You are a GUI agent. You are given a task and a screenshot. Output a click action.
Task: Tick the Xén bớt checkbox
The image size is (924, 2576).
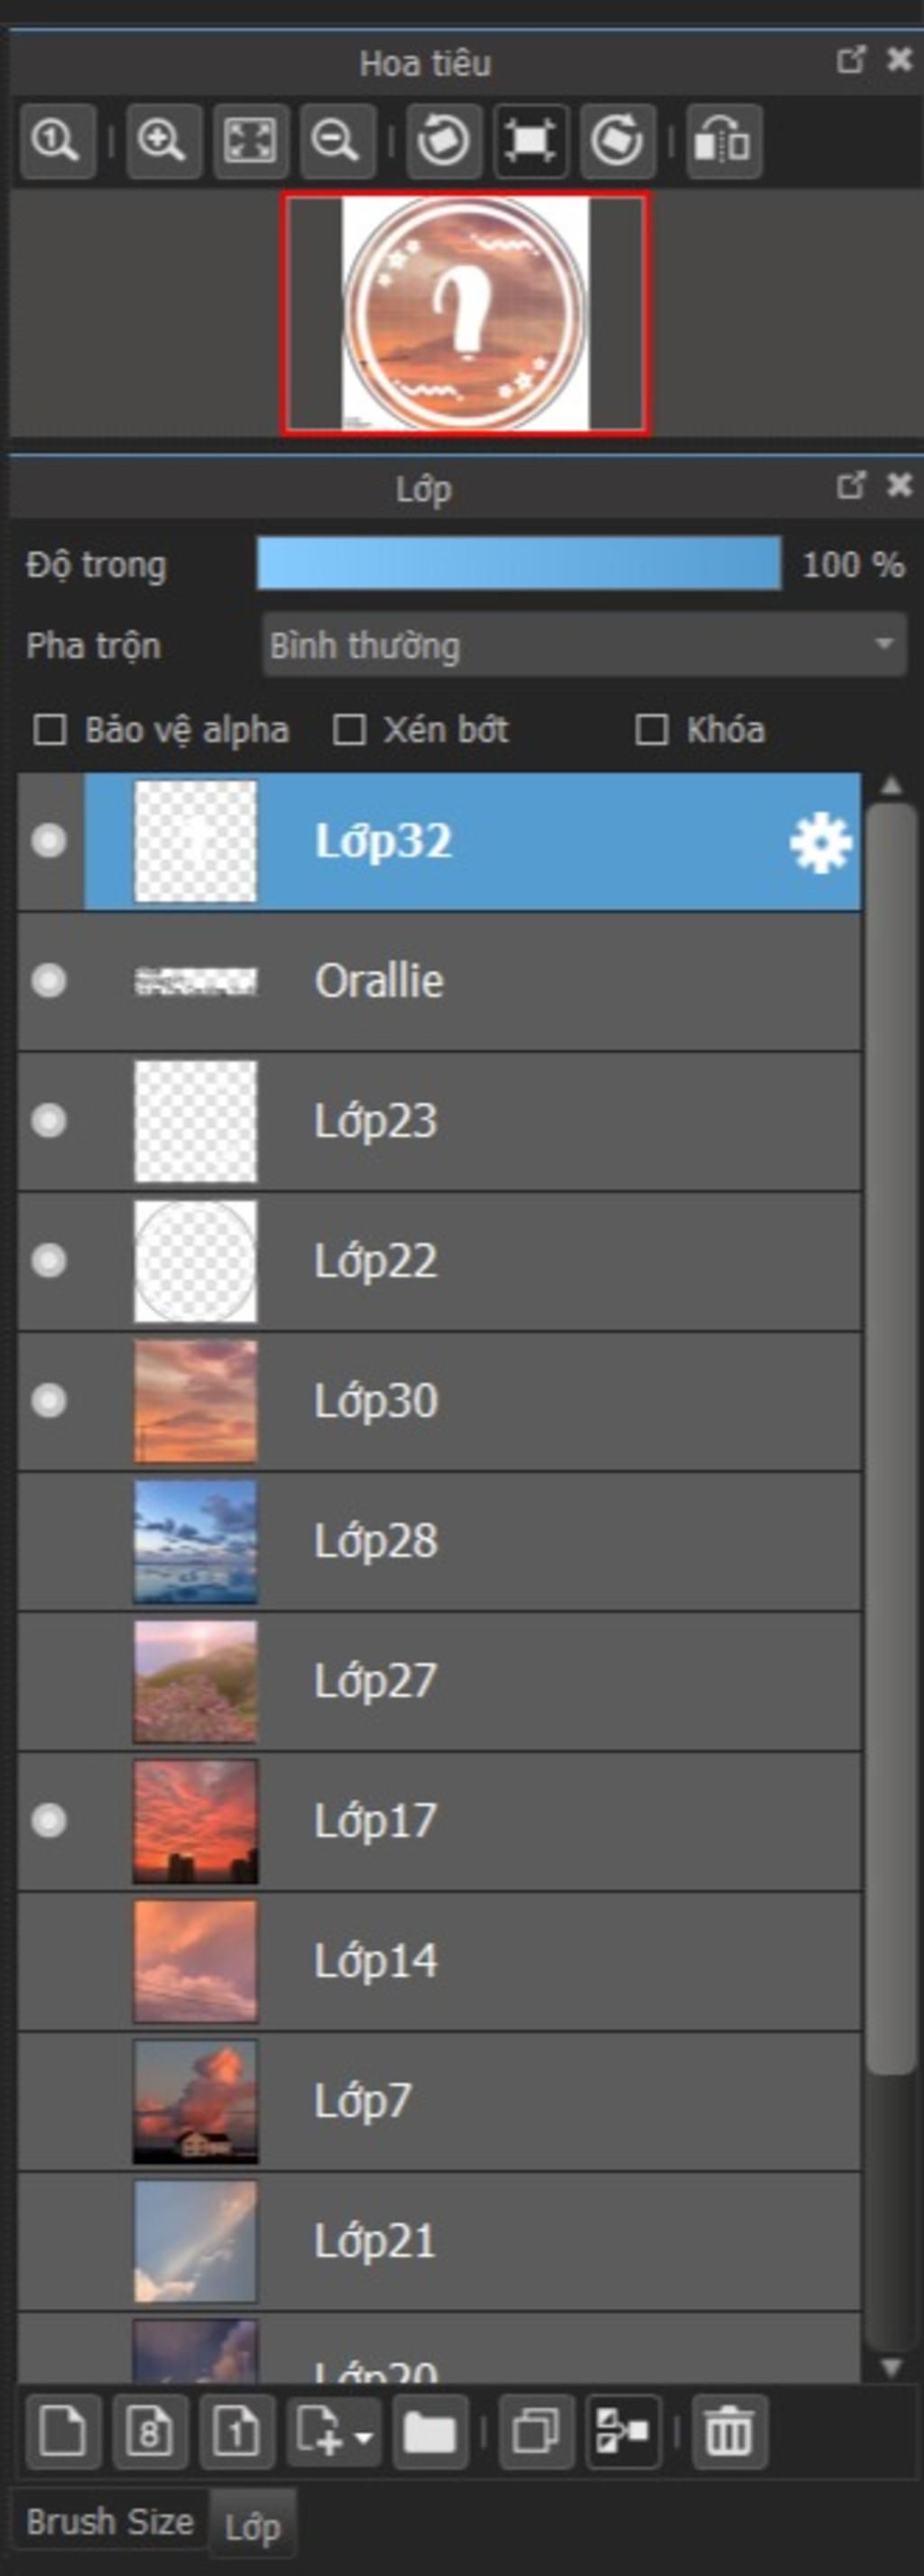[348, 730]
